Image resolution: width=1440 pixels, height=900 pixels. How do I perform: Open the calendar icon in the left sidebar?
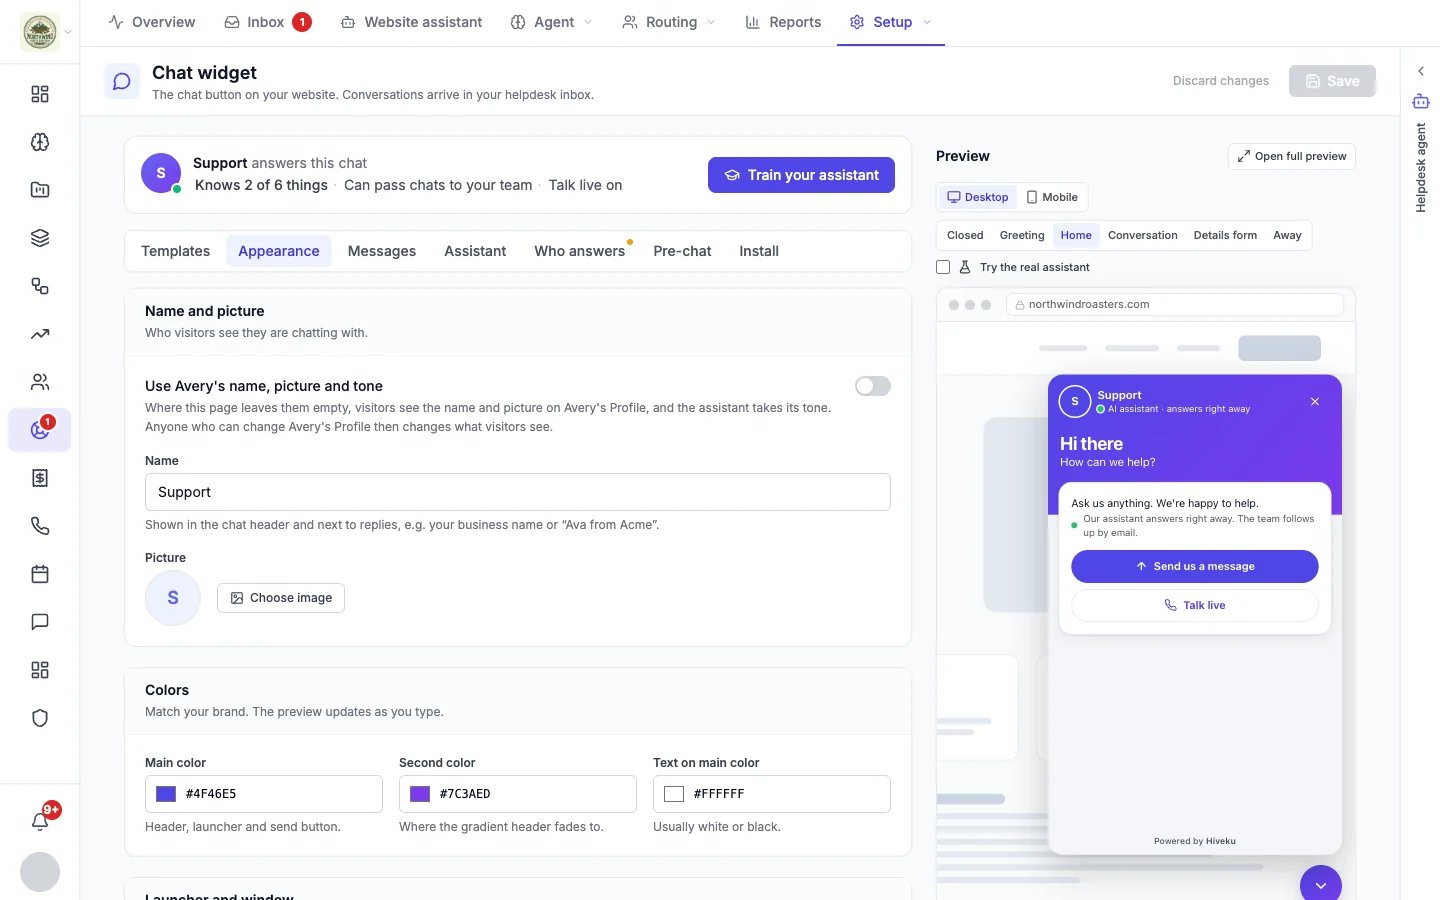(x=40, y=574)
